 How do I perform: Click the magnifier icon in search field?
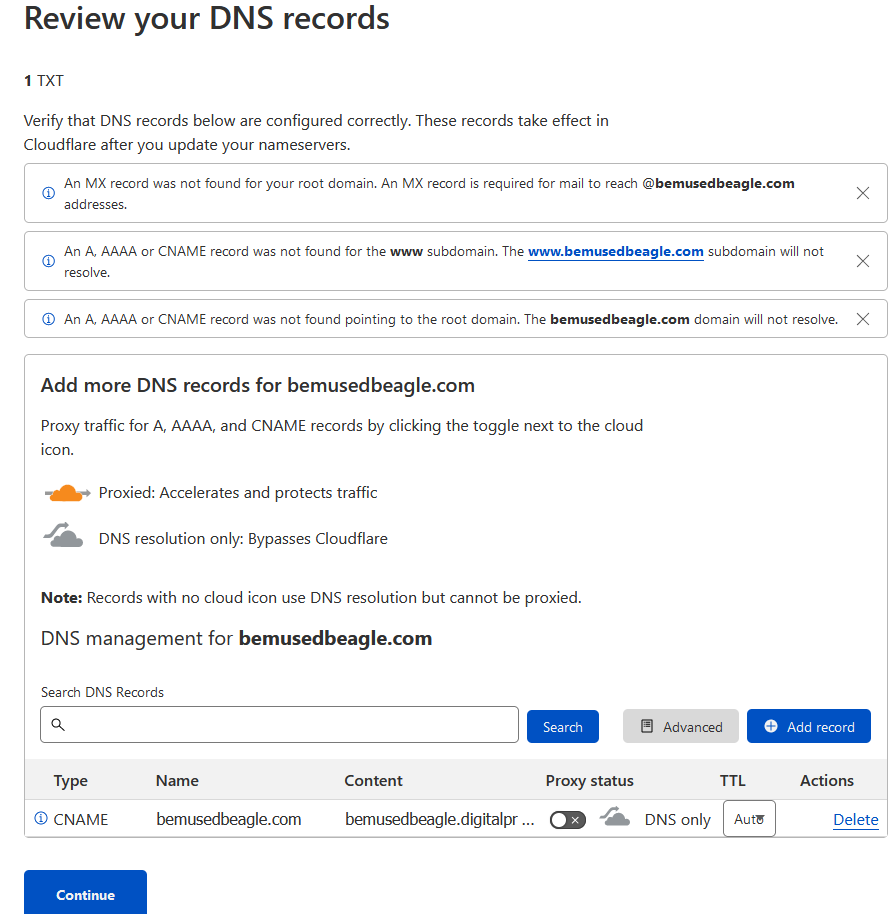(58, 725)
